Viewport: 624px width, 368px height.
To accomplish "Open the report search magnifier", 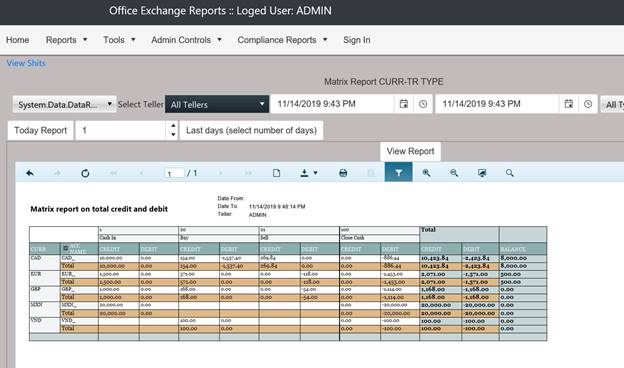I will [509, 173].
